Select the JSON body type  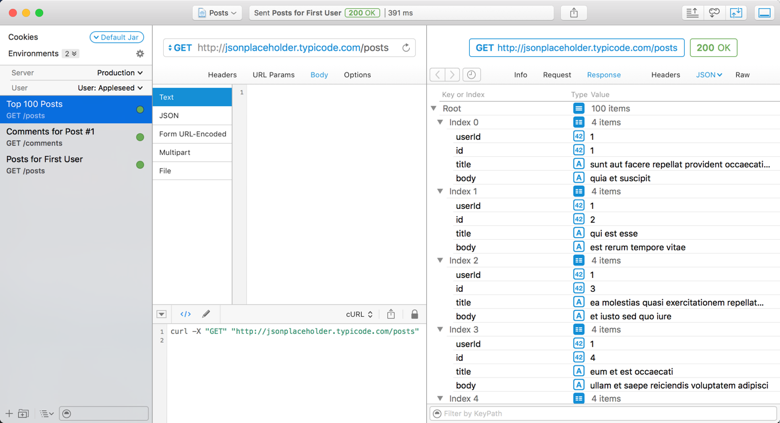pyautogui.click(x=193, y=115)
